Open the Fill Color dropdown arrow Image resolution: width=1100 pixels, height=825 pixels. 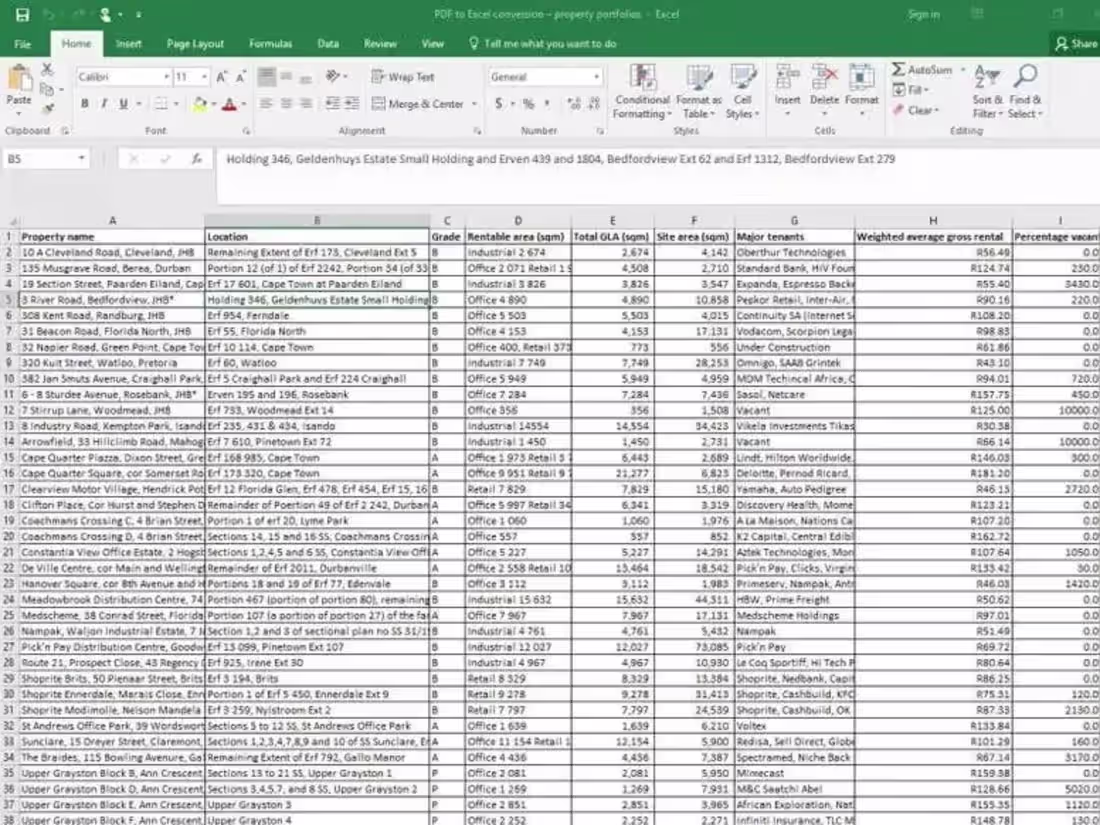tap(214, 104)
